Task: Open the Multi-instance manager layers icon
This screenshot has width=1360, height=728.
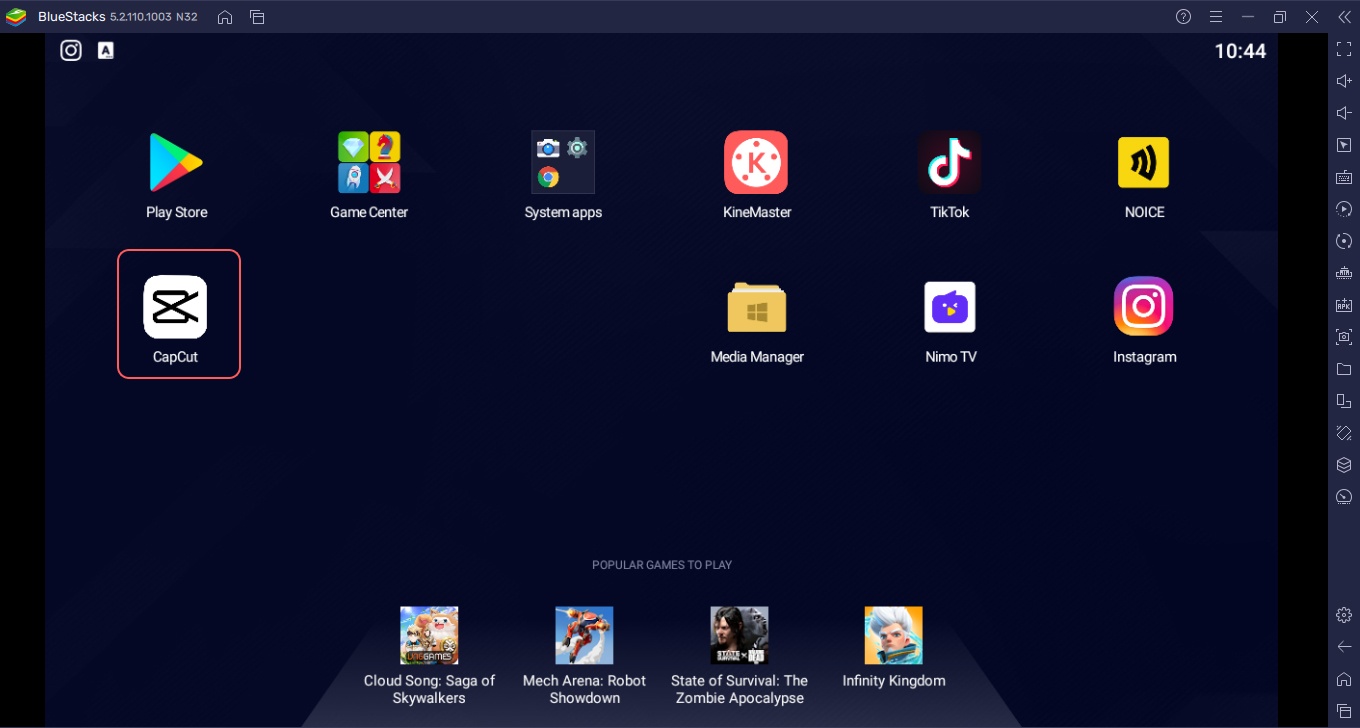Action: 1344,465
